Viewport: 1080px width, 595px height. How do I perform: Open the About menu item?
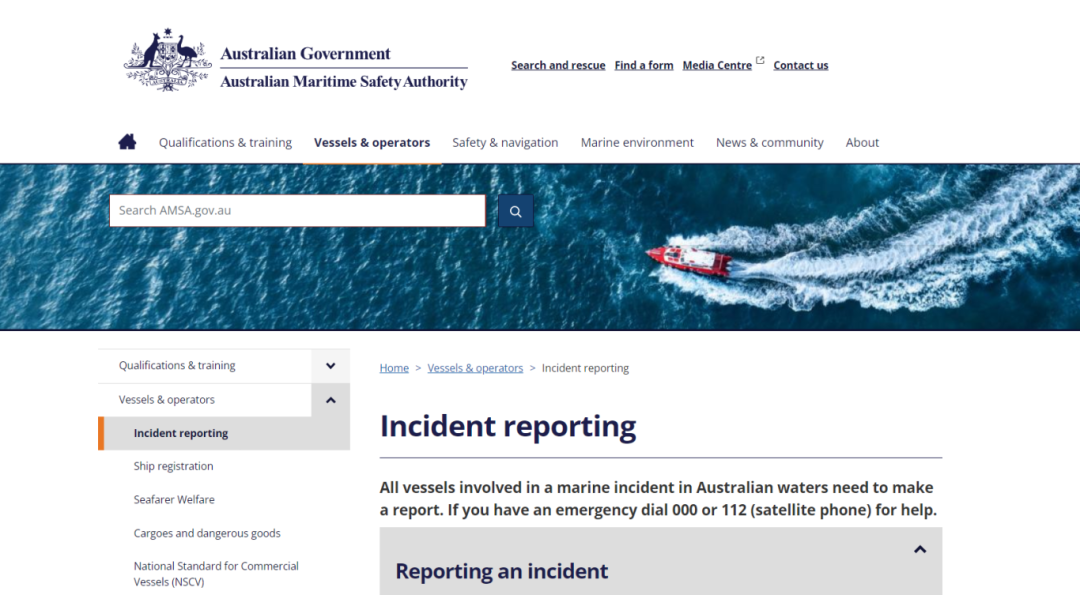pos(862,143)
